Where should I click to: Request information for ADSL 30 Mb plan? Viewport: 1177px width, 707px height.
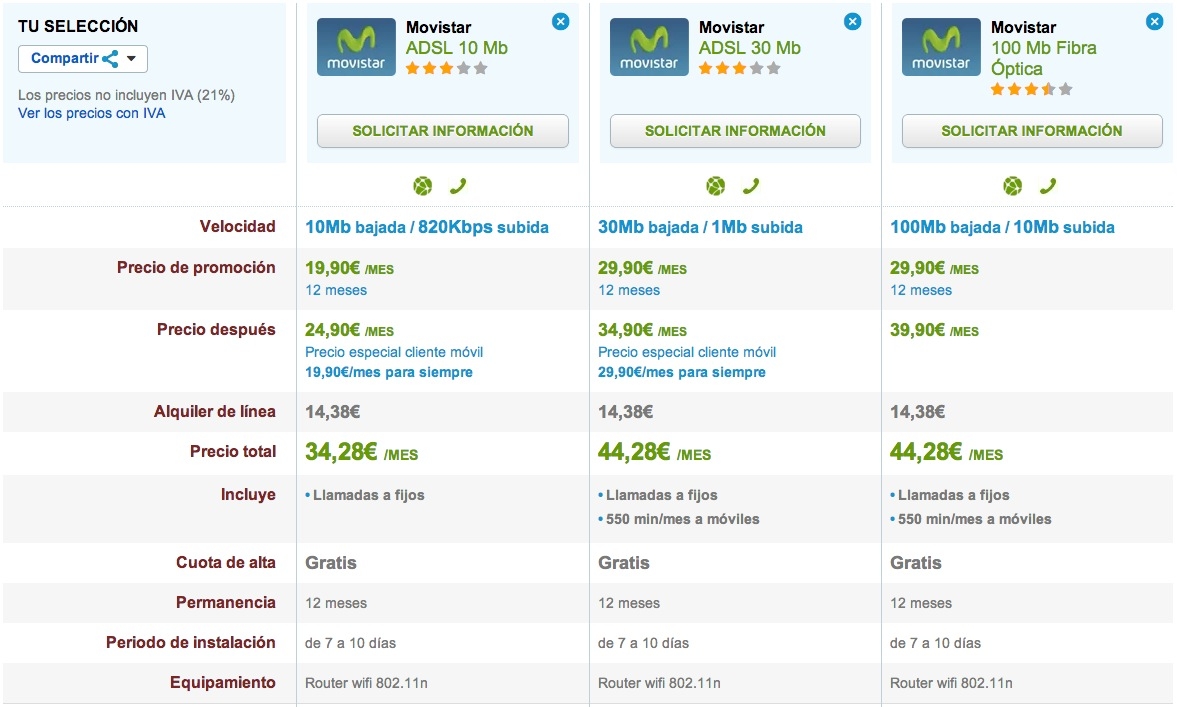click(x=735, y=131)
